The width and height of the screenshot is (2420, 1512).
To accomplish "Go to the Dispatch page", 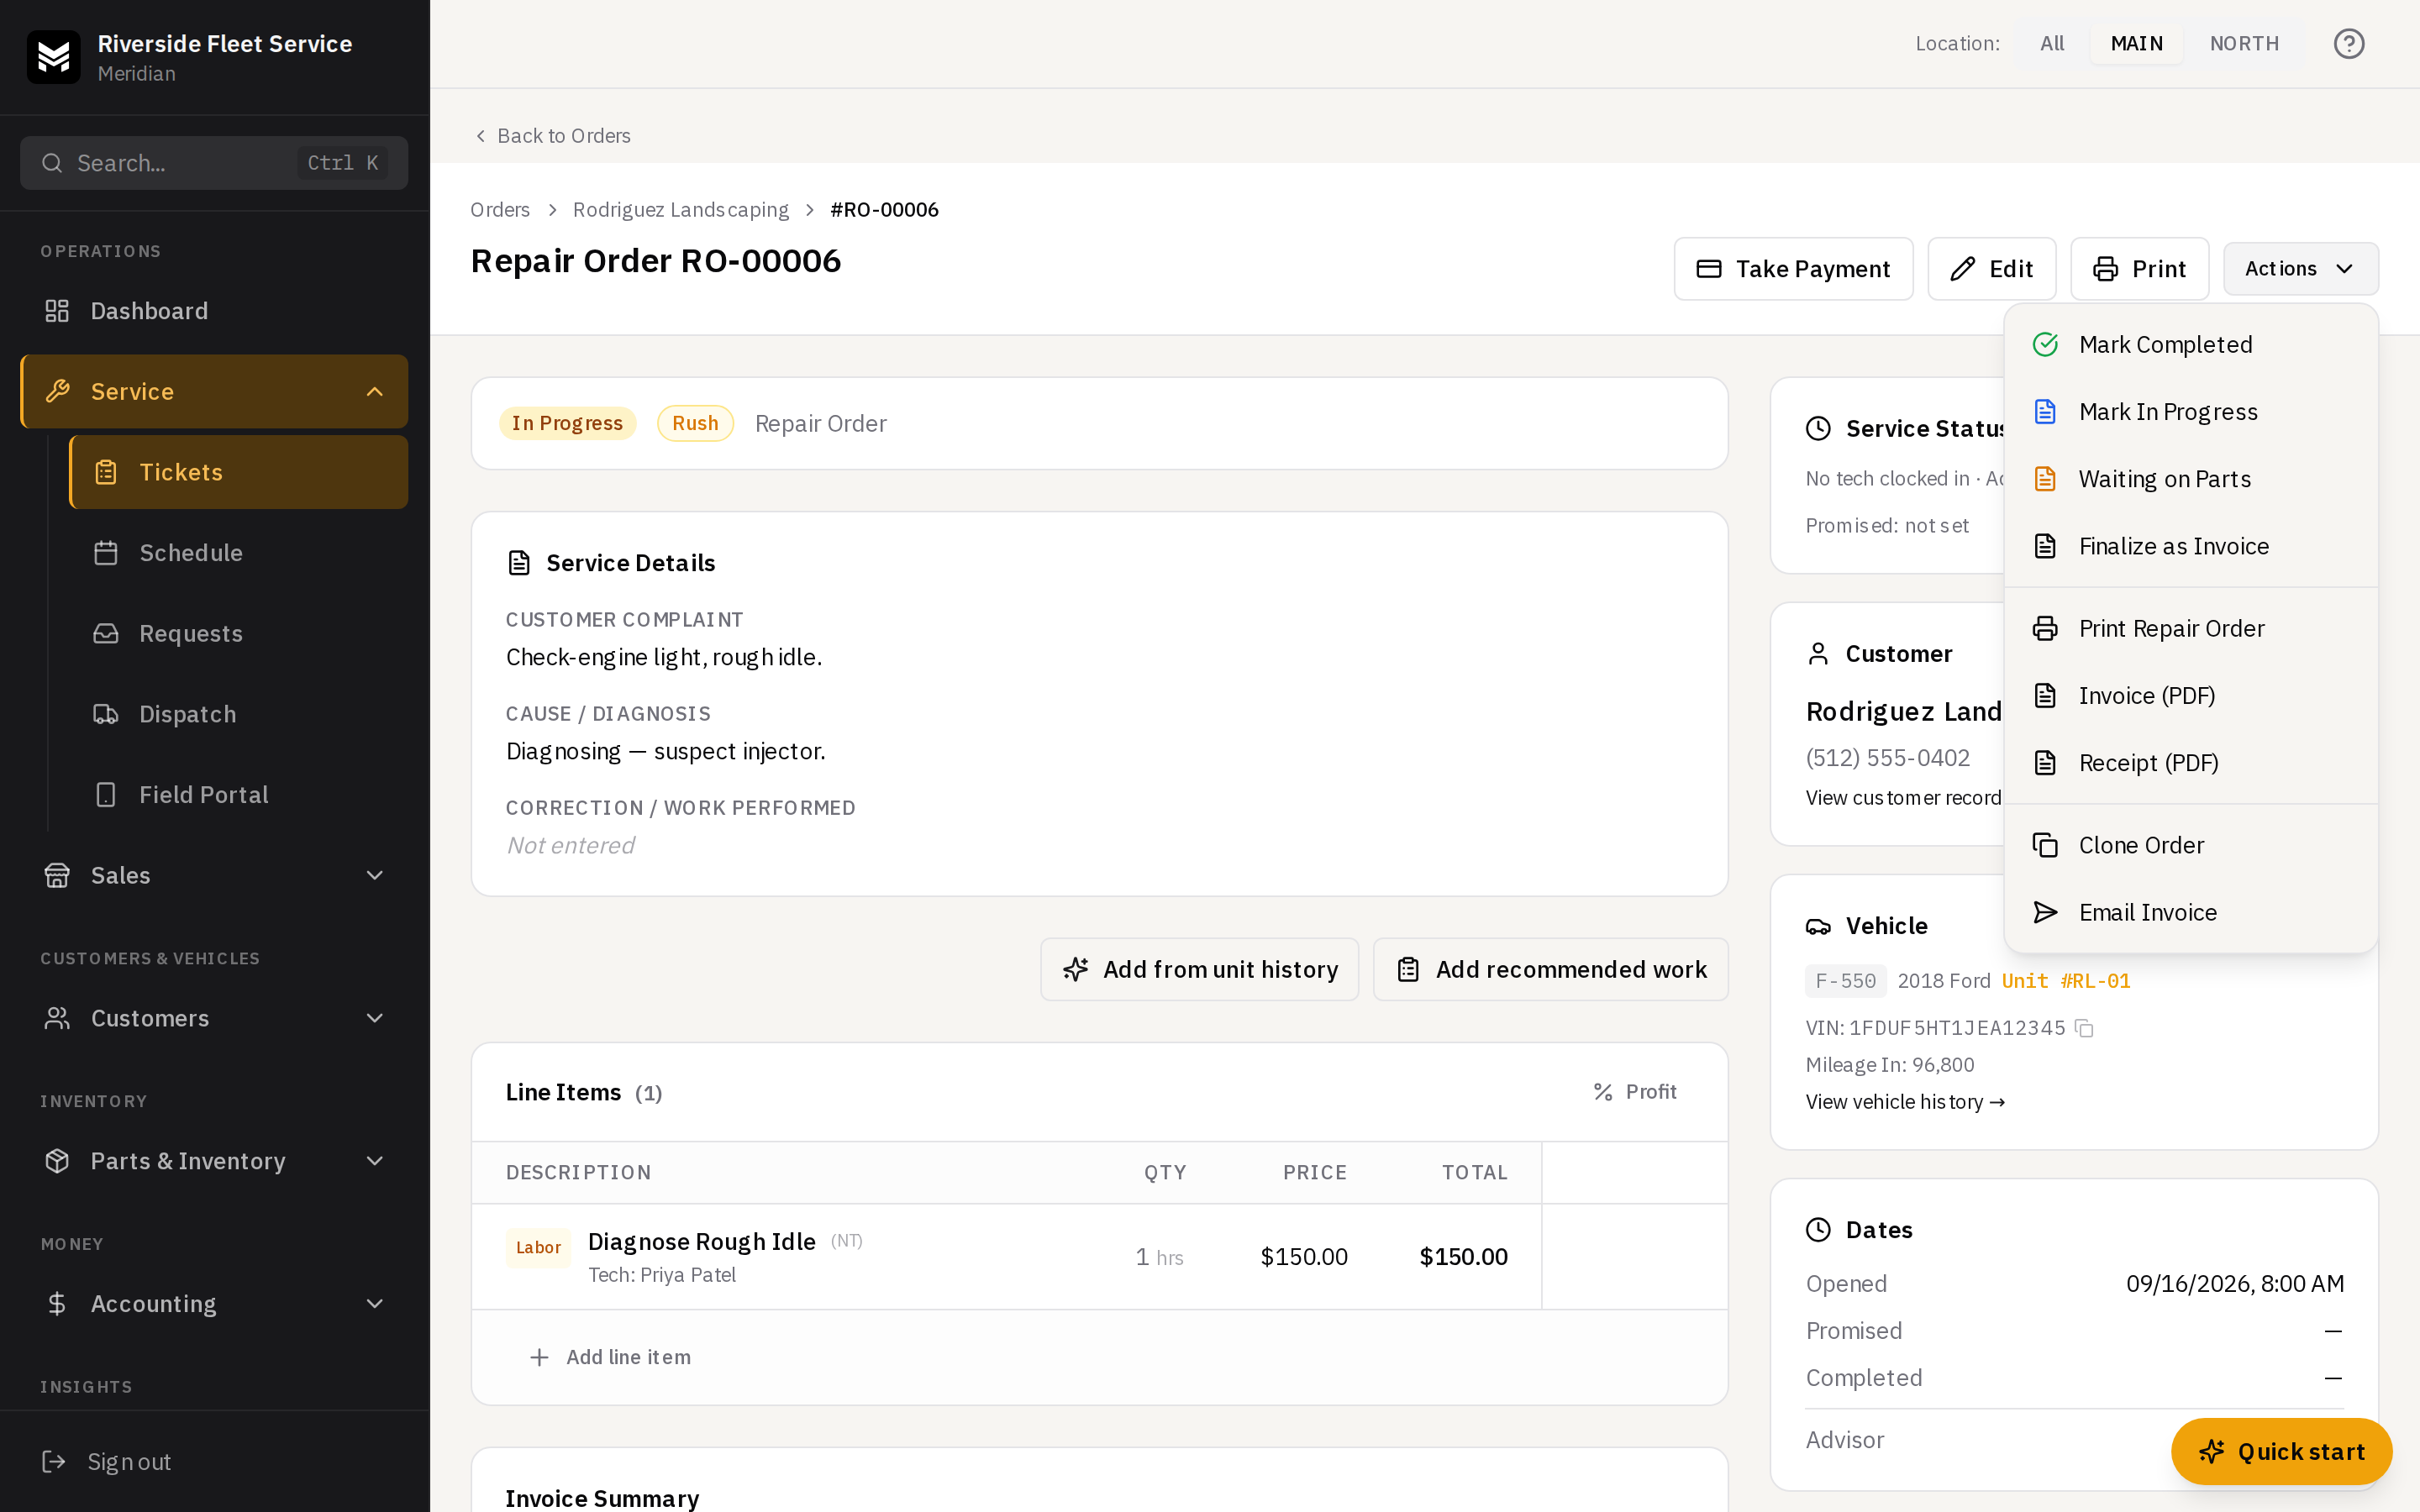I will 238,714.
